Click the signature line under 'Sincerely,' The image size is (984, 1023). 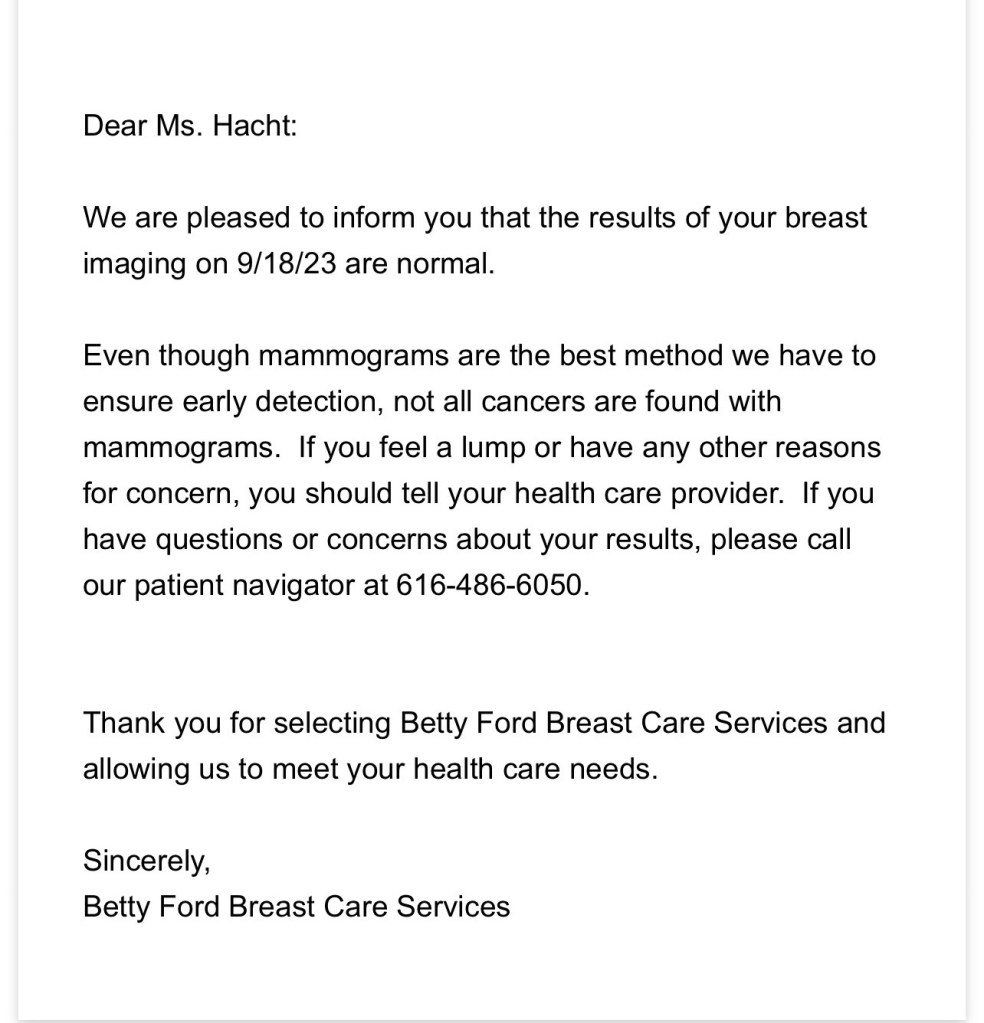click(x=296, y=906)
